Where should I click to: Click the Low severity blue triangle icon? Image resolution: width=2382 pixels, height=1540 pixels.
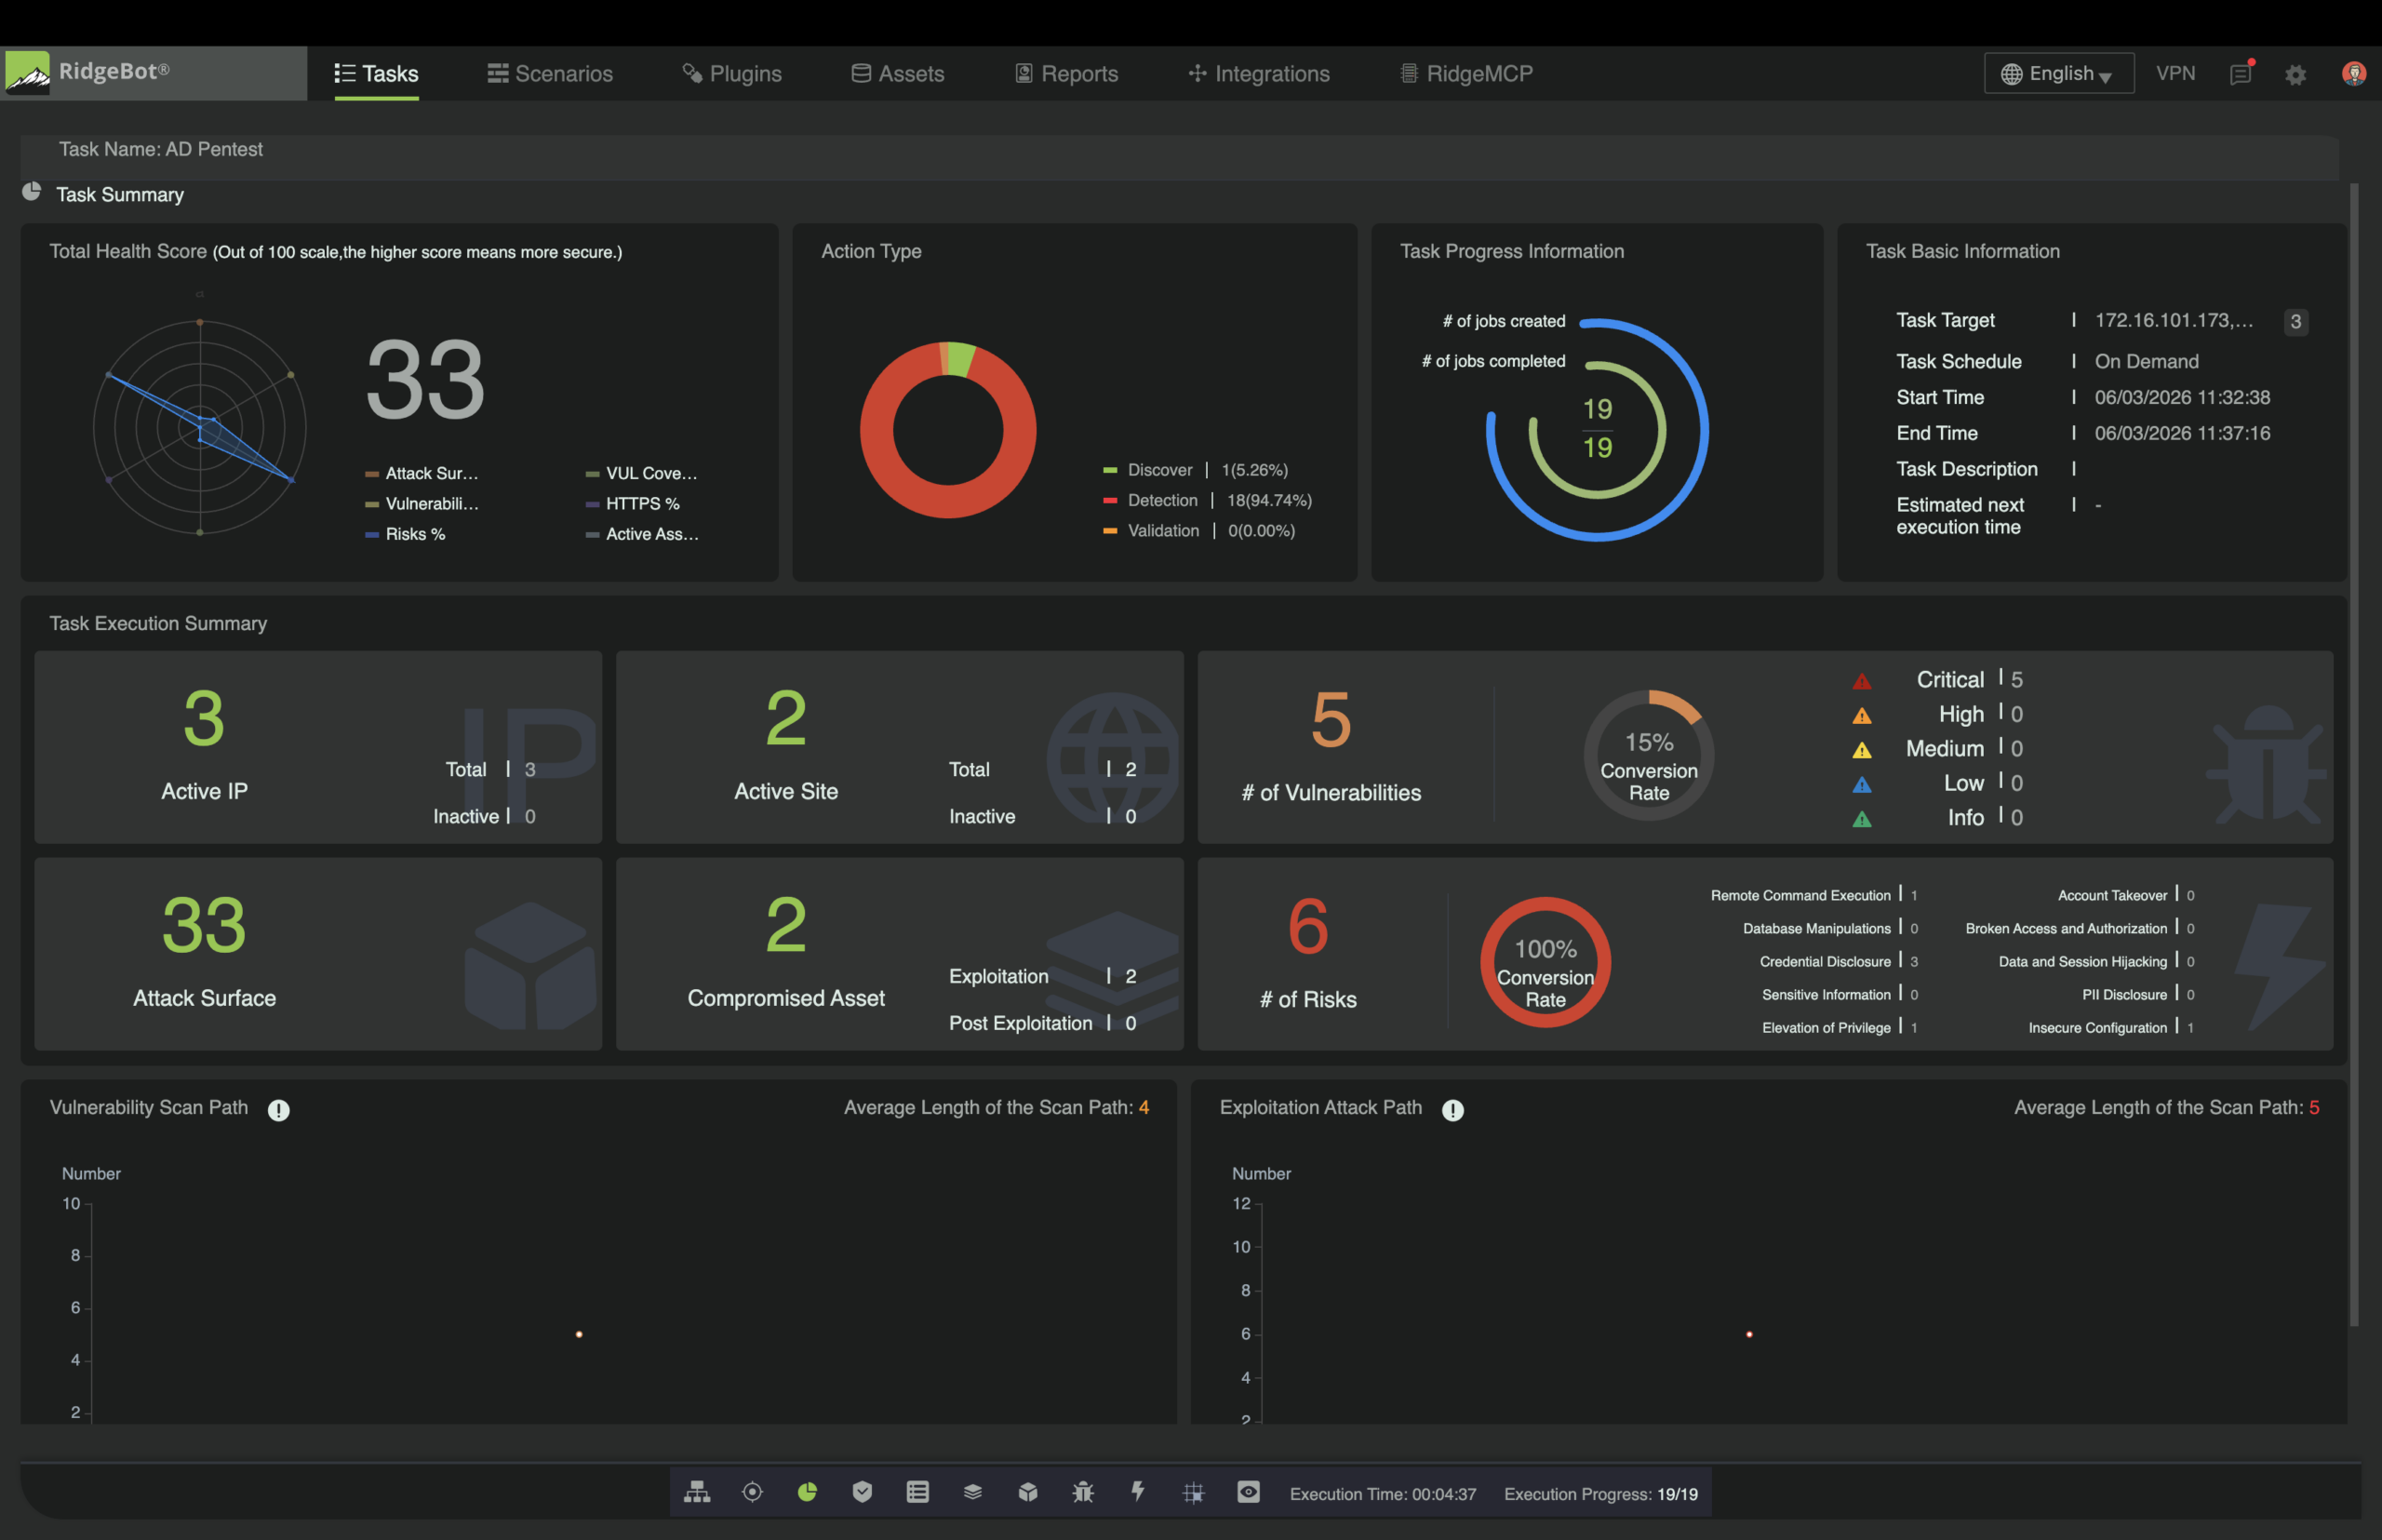coord(1861,785)
